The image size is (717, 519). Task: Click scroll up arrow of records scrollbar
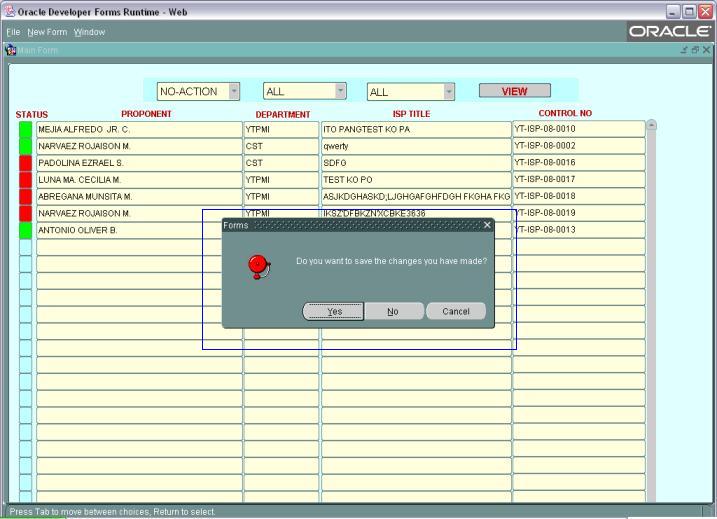click(x=652, y=125)
